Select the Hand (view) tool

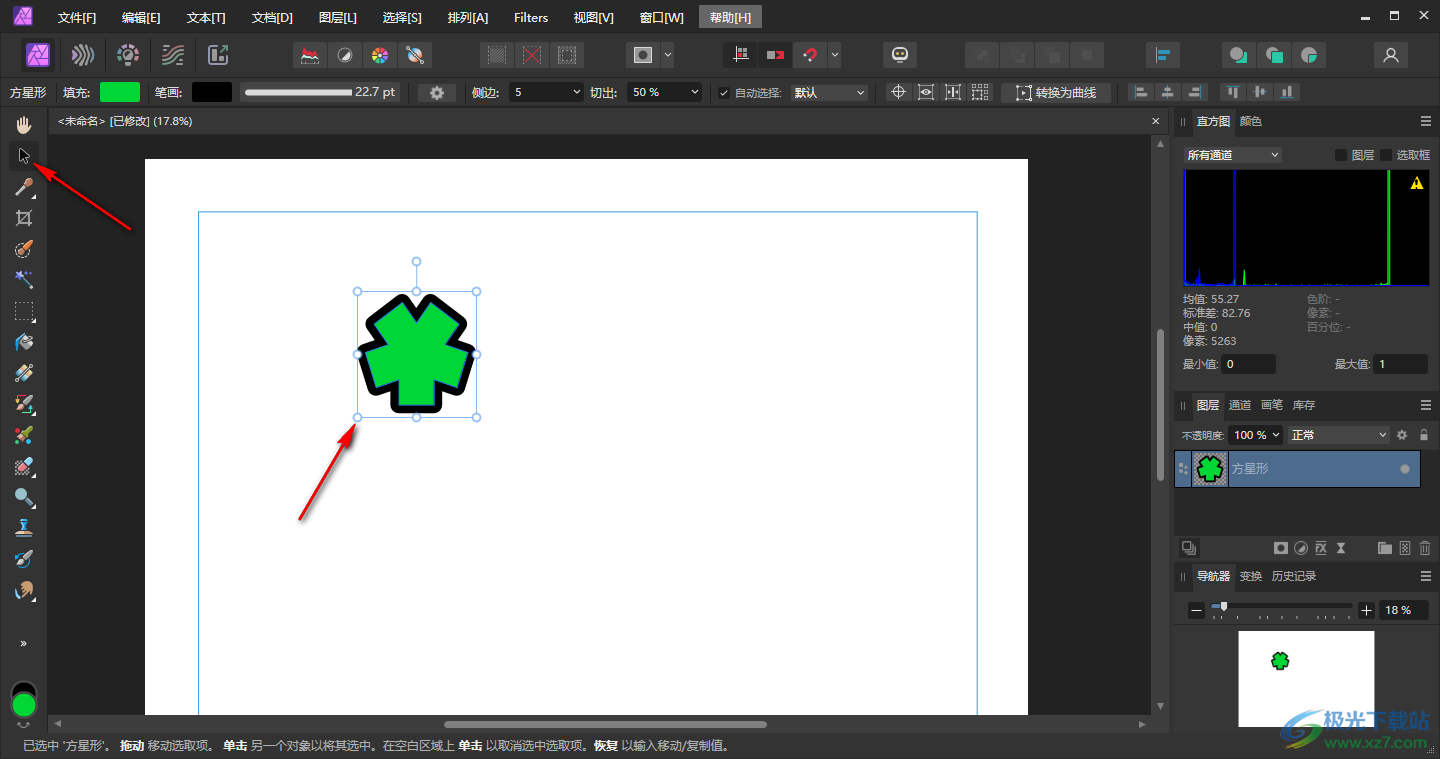coord(24,125)
